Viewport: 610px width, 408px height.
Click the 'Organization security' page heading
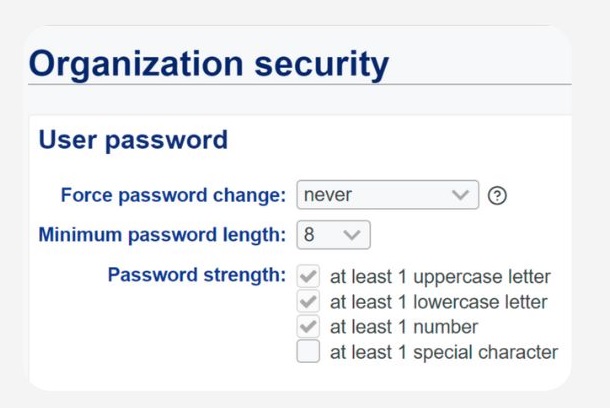[208, 64]
